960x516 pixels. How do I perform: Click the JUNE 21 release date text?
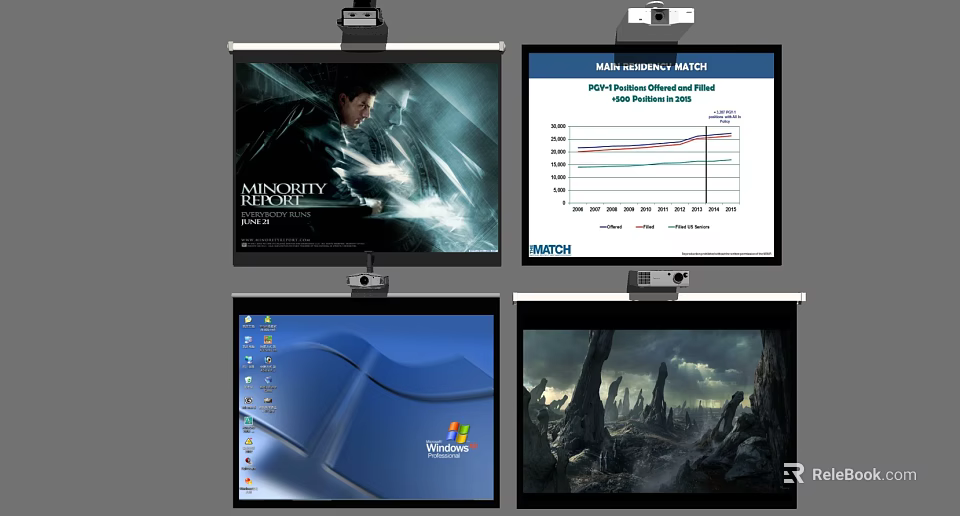tap(255, 222)
